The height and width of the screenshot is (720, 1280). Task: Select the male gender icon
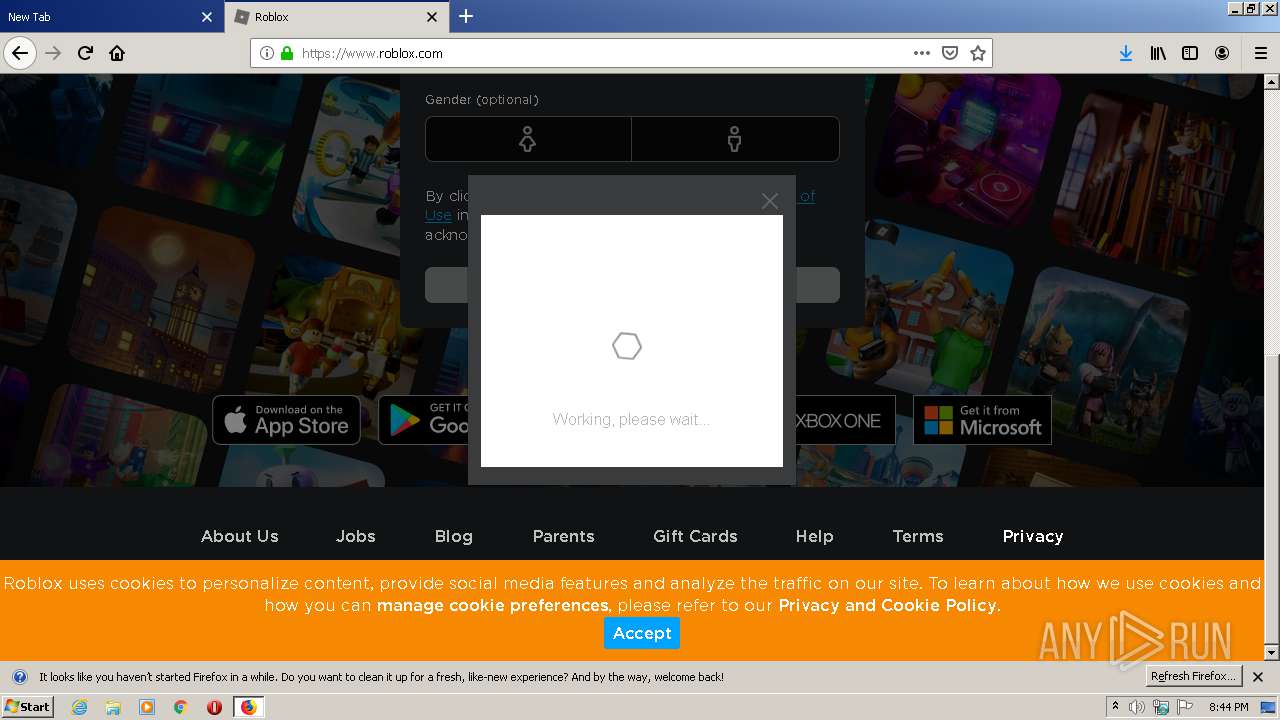[x=735, y=139]
